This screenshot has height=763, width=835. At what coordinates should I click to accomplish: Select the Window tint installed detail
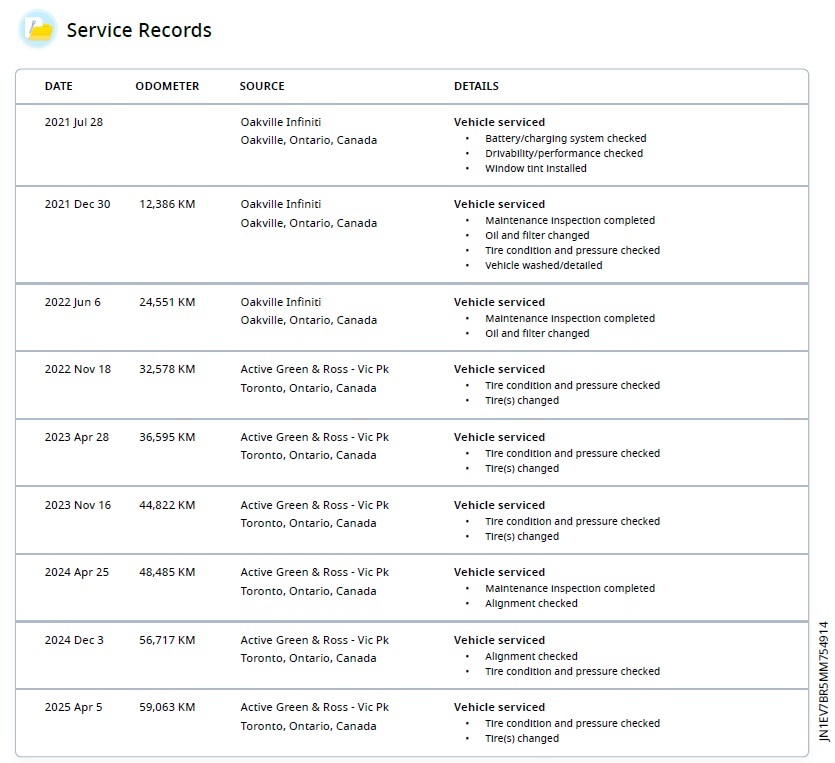pos(536,169)
